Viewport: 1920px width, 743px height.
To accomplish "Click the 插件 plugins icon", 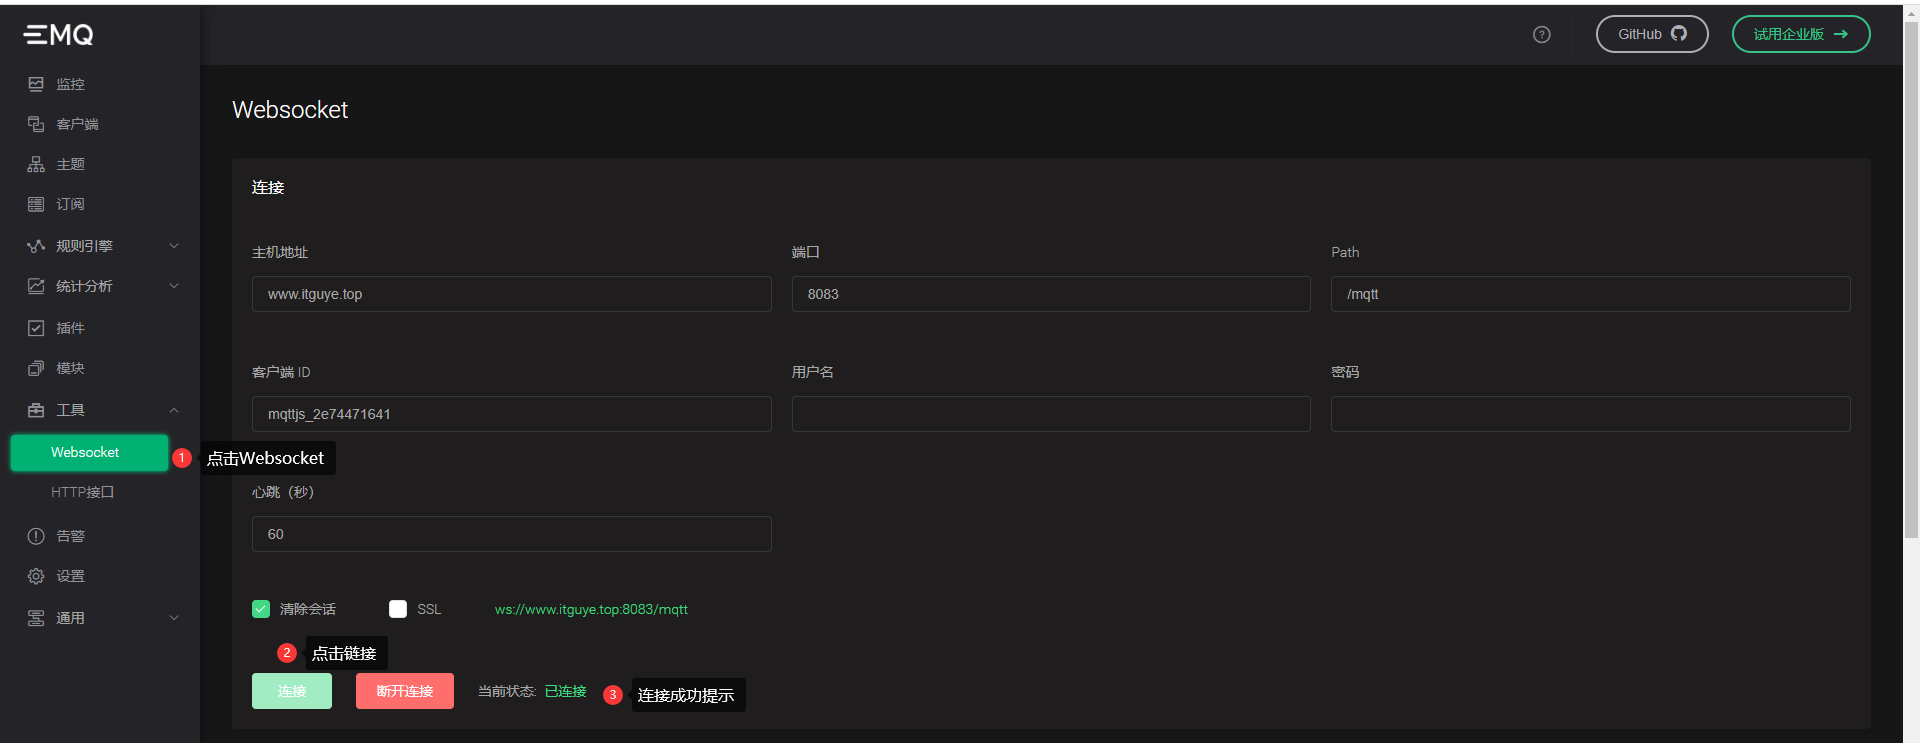I will [x=36, y=328].
